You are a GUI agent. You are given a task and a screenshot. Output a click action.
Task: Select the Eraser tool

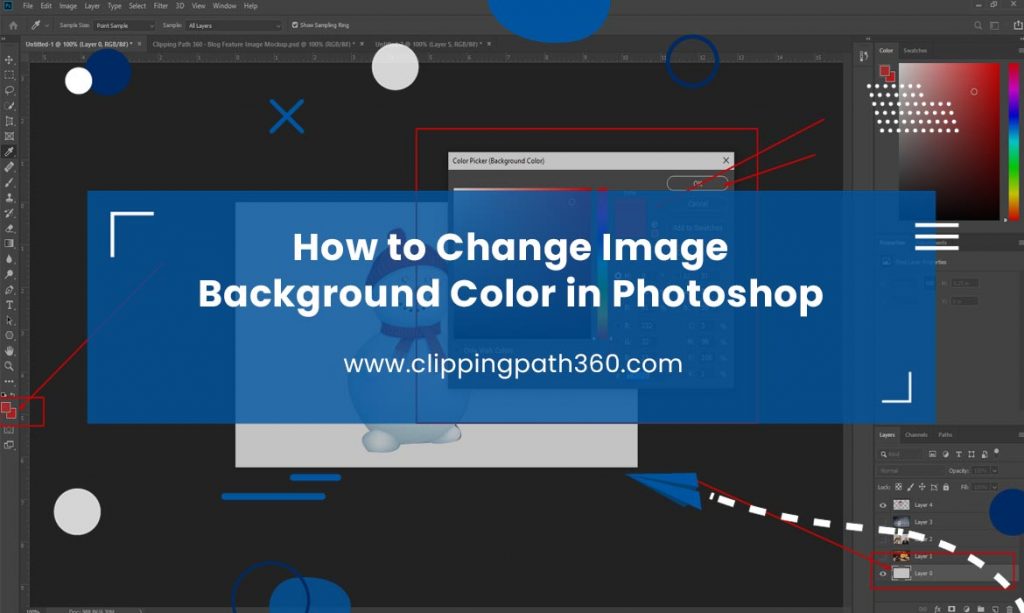[x=9, y=228]
